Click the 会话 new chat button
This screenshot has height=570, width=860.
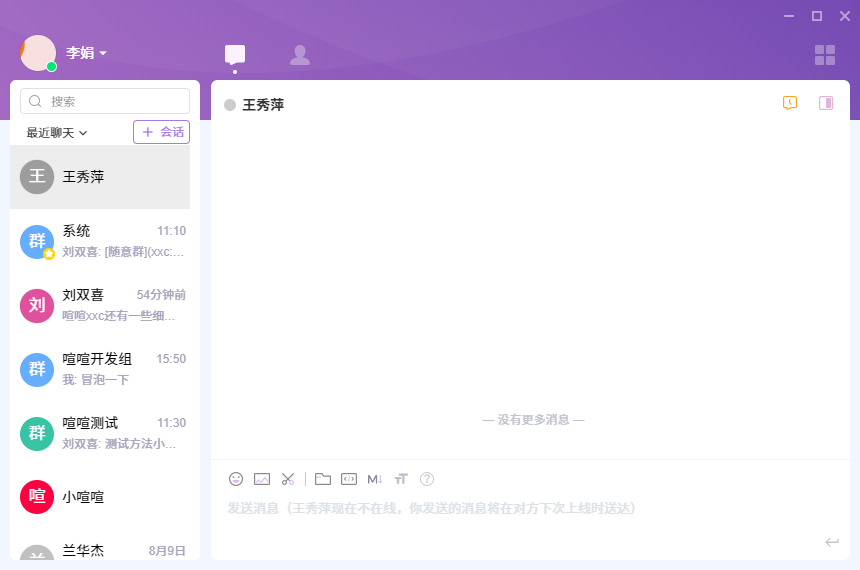pyautogui.click(x=161, y=132)
